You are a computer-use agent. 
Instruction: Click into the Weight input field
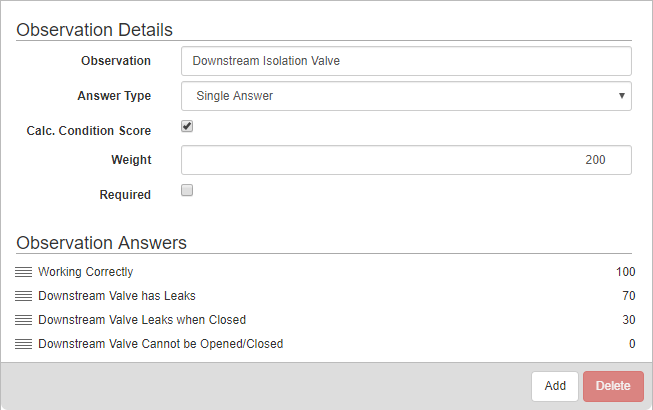(406, 160)
